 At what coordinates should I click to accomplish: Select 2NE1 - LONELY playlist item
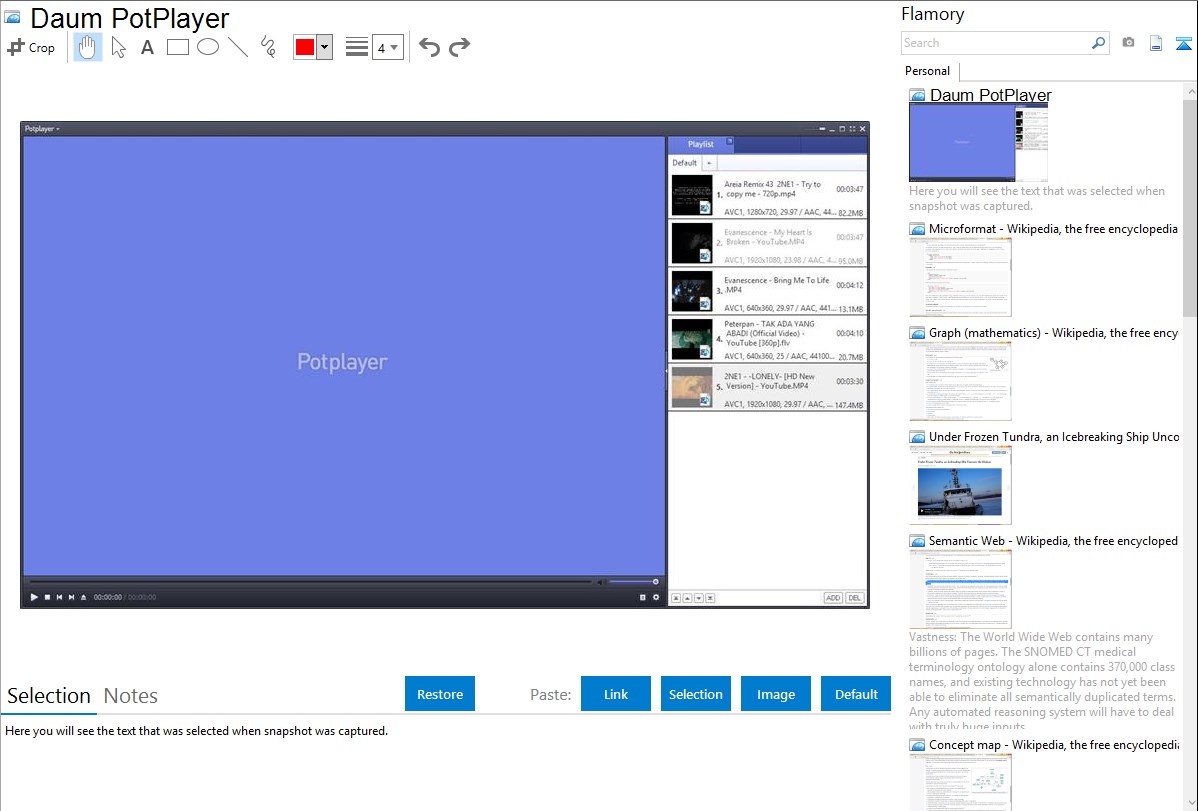(768, 388)
